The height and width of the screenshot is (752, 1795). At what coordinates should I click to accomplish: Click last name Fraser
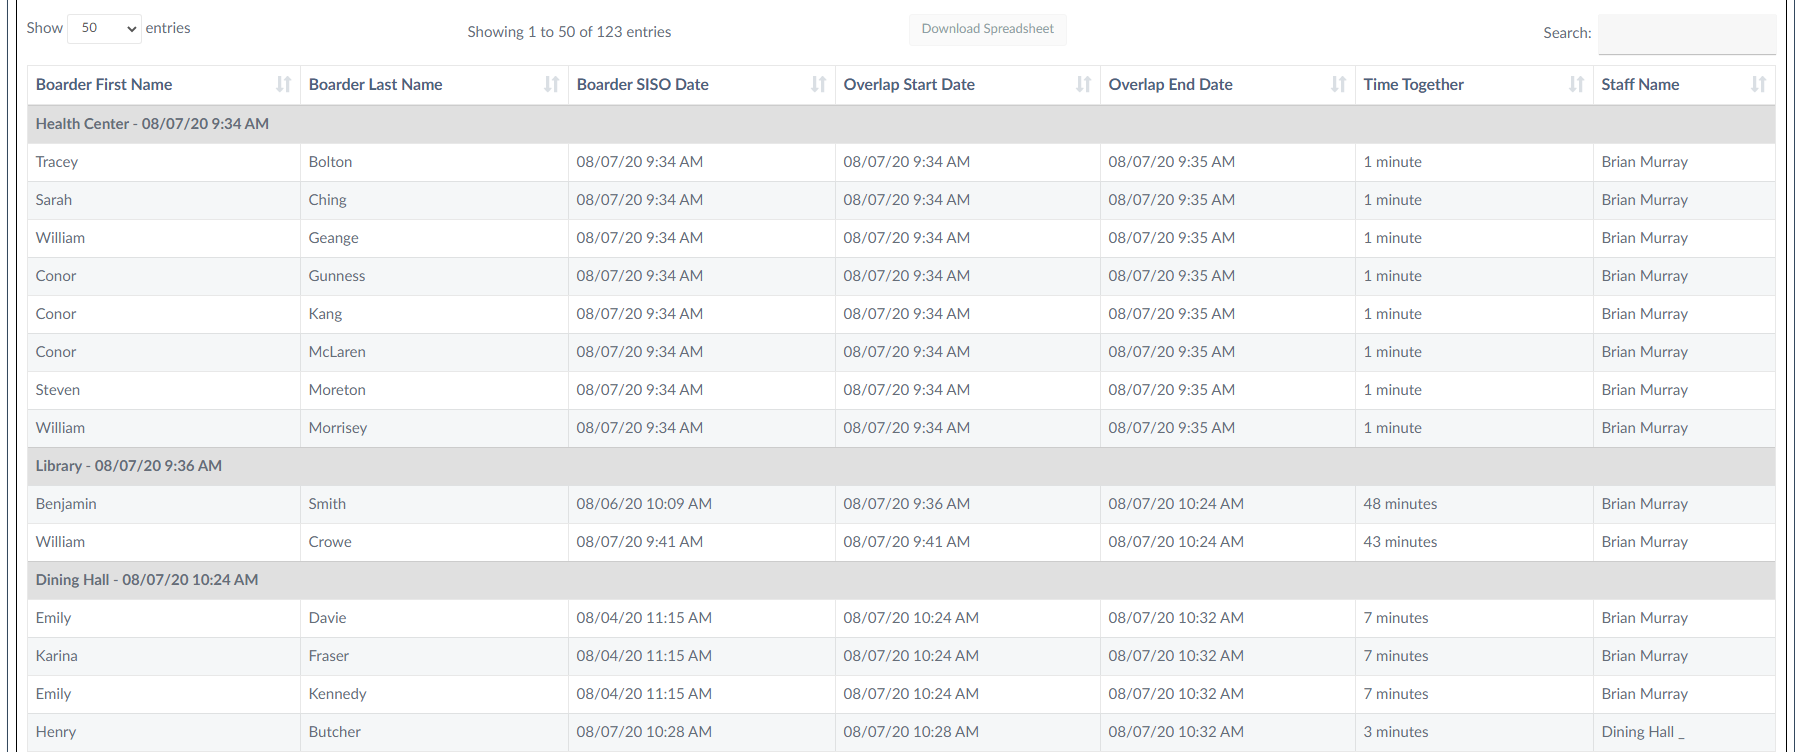pos(329,656)
